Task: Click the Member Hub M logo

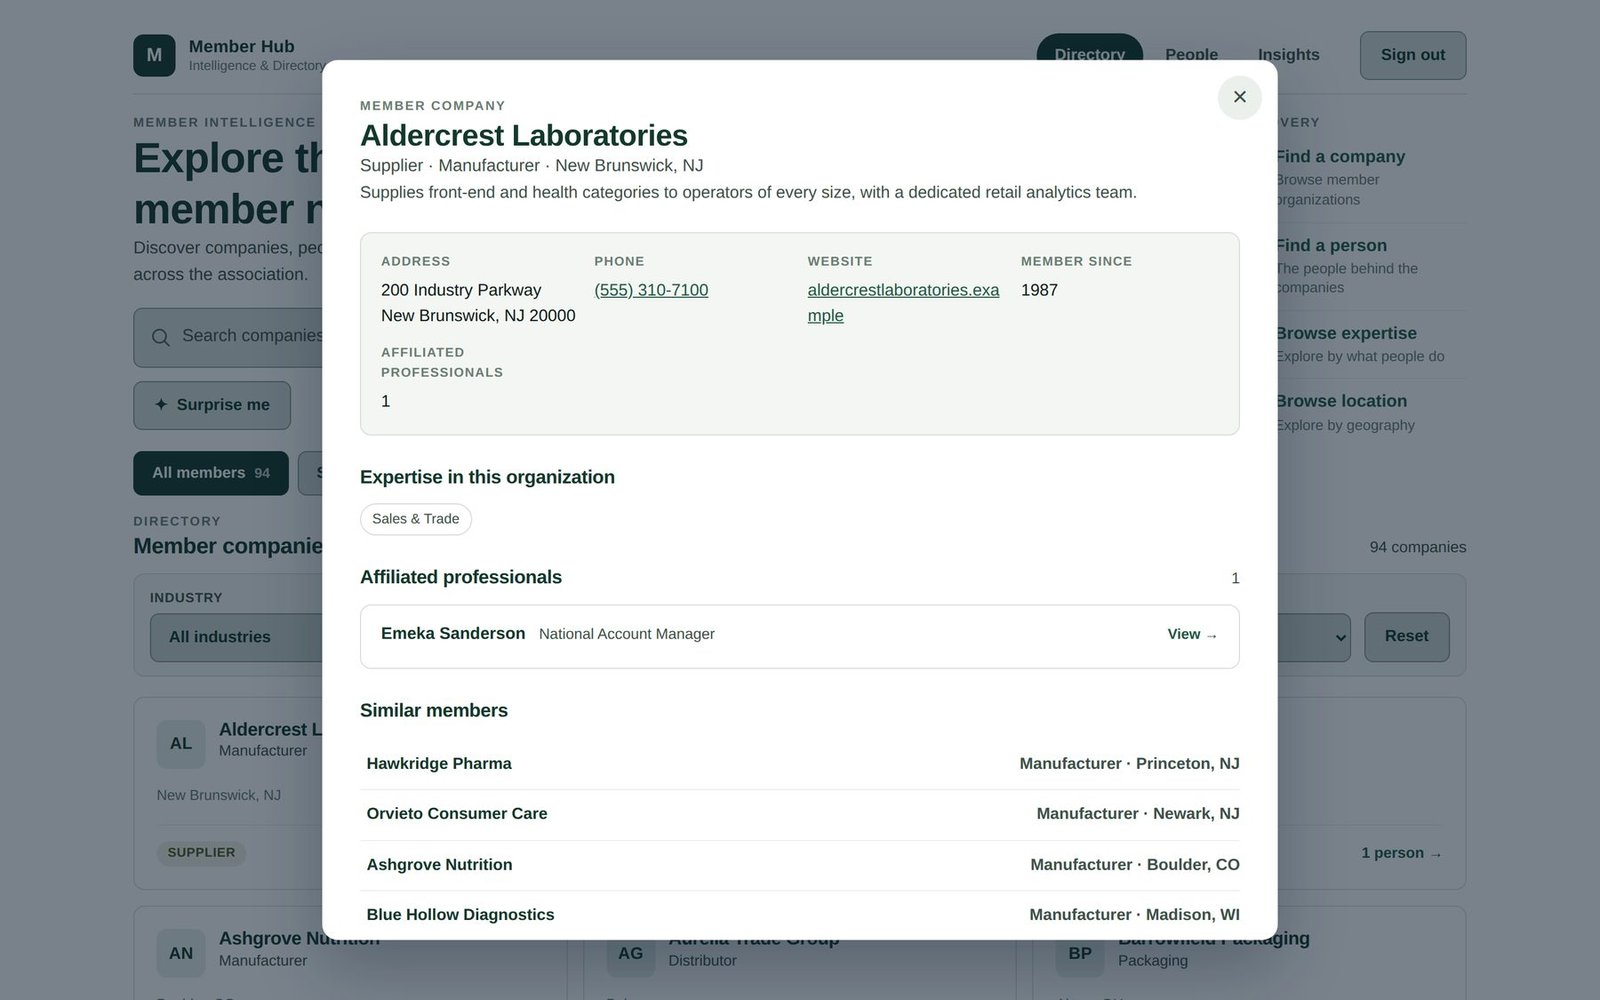Action: click(x=154, y=55)
